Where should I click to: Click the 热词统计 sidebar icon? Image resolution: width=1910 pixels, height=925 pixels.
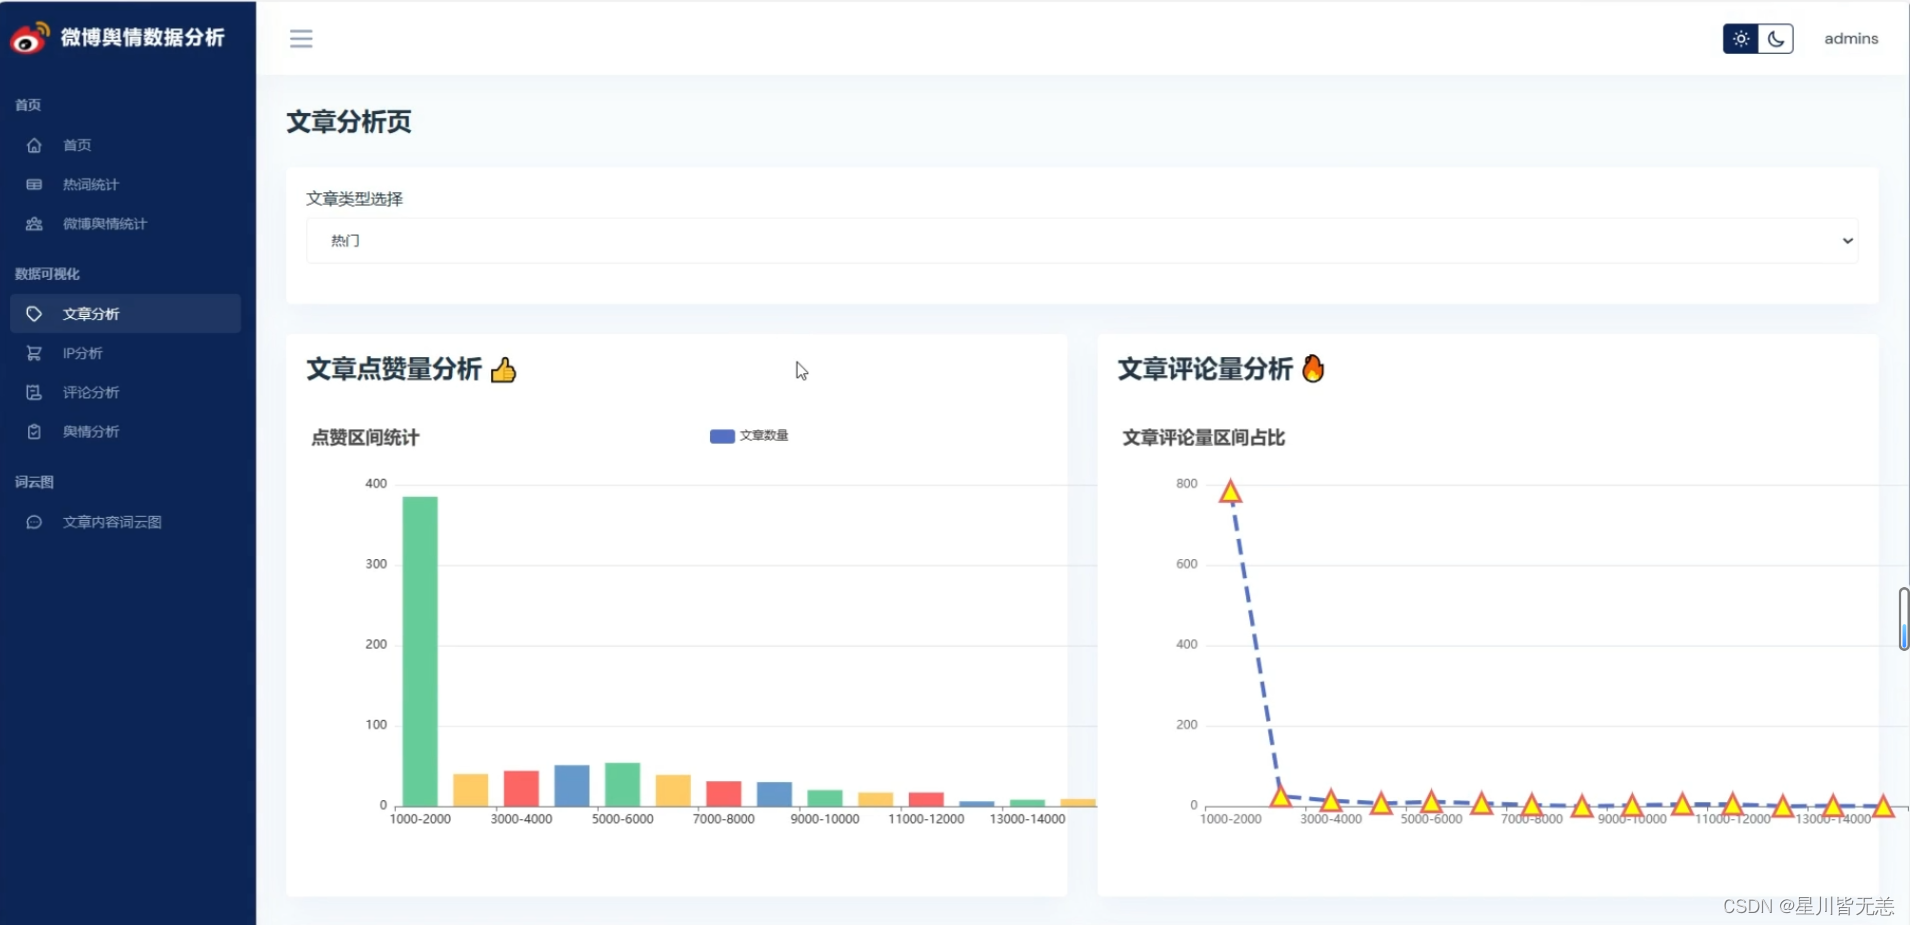point(34,184)
